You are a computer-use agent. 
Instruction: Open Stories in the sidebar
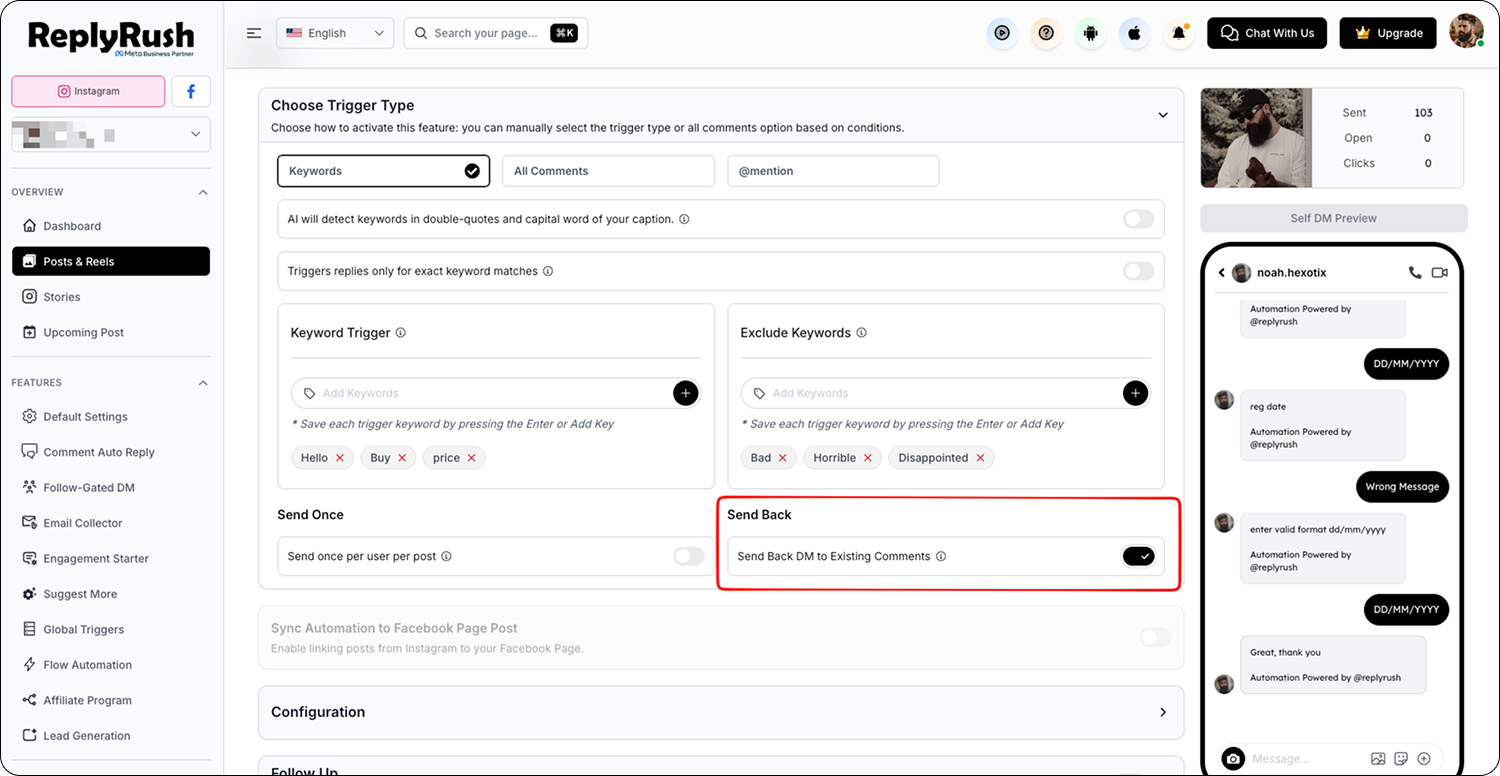pos(111,297)
